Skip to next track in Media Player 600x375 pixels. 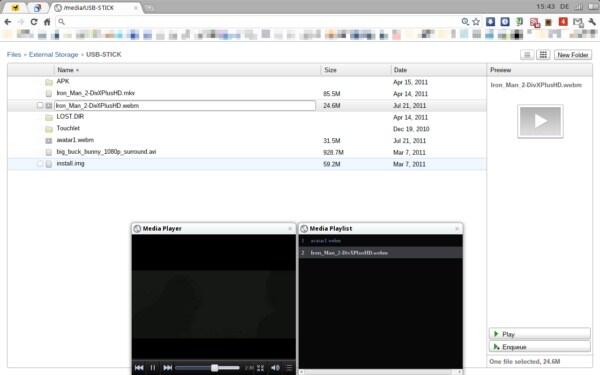click(x=167, y=368)
